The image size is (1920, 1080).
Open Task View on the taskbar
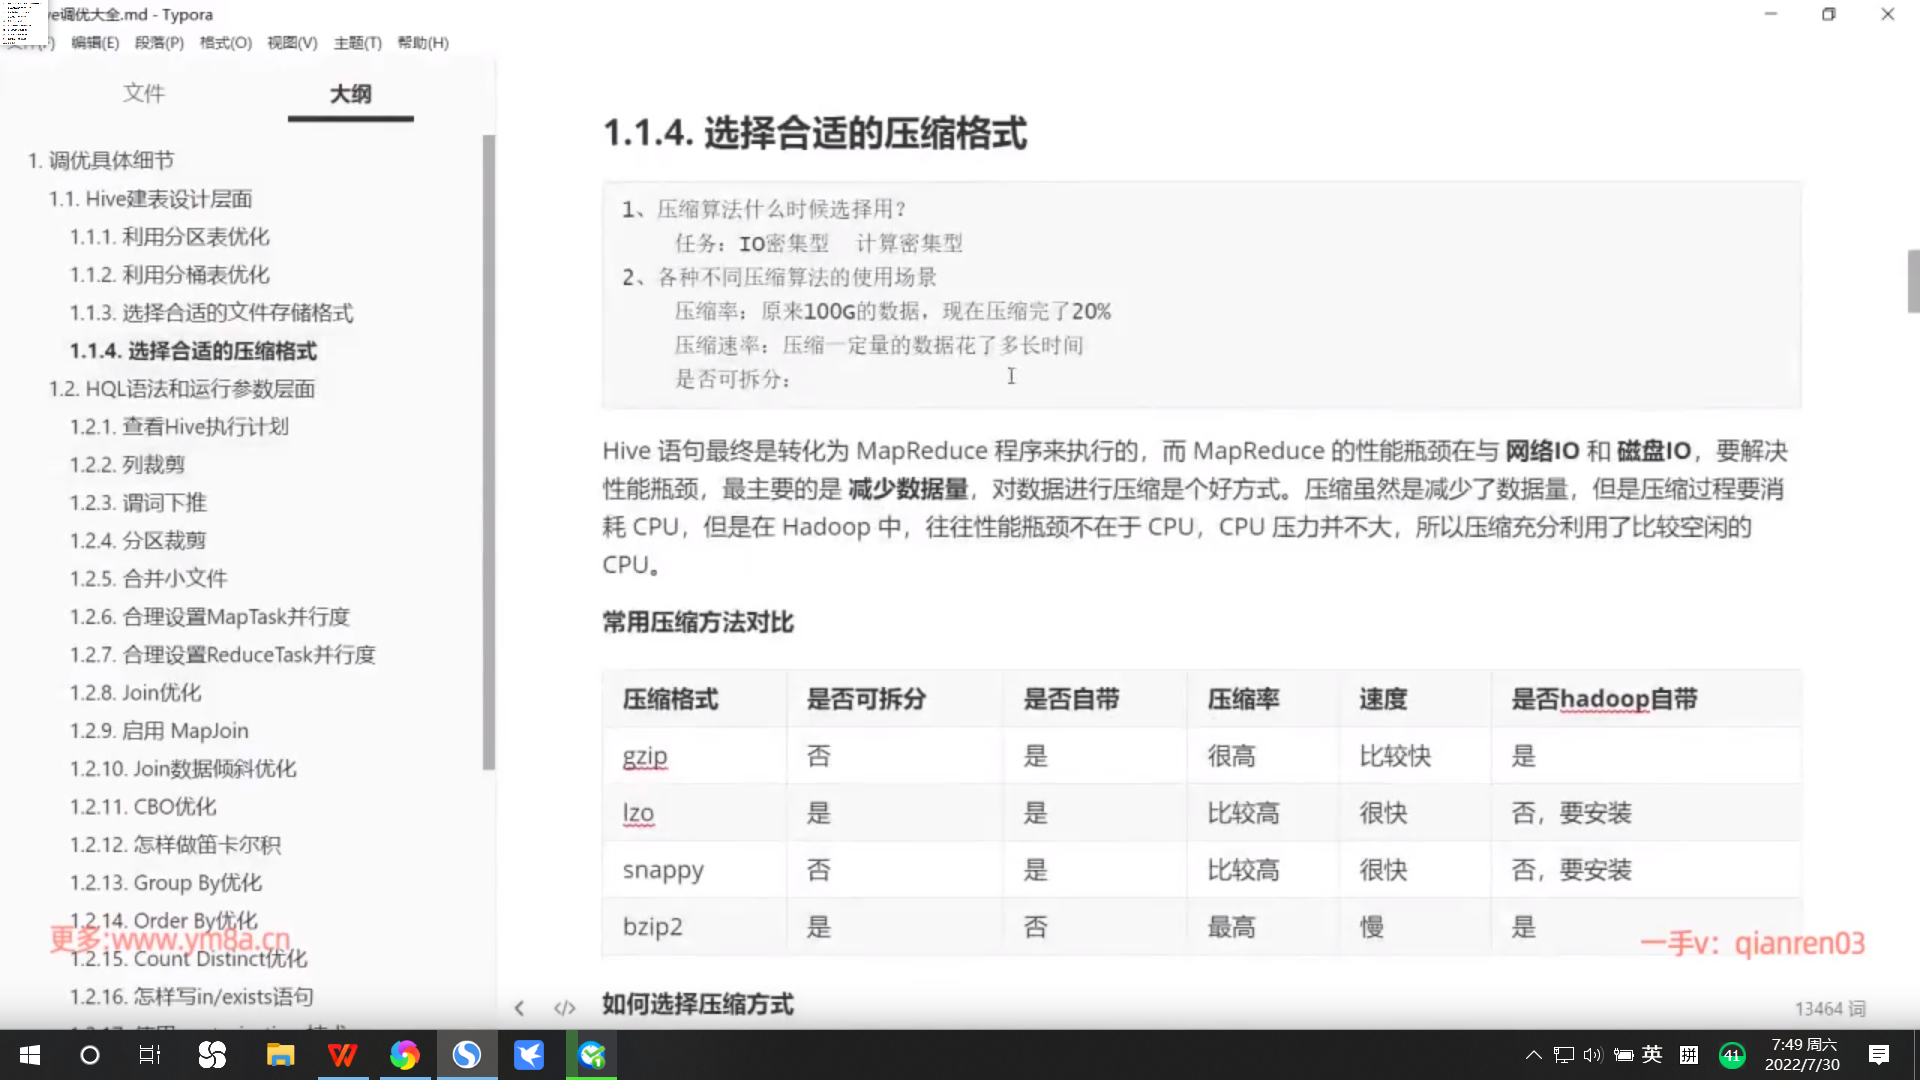click(x=150, y=1055)
